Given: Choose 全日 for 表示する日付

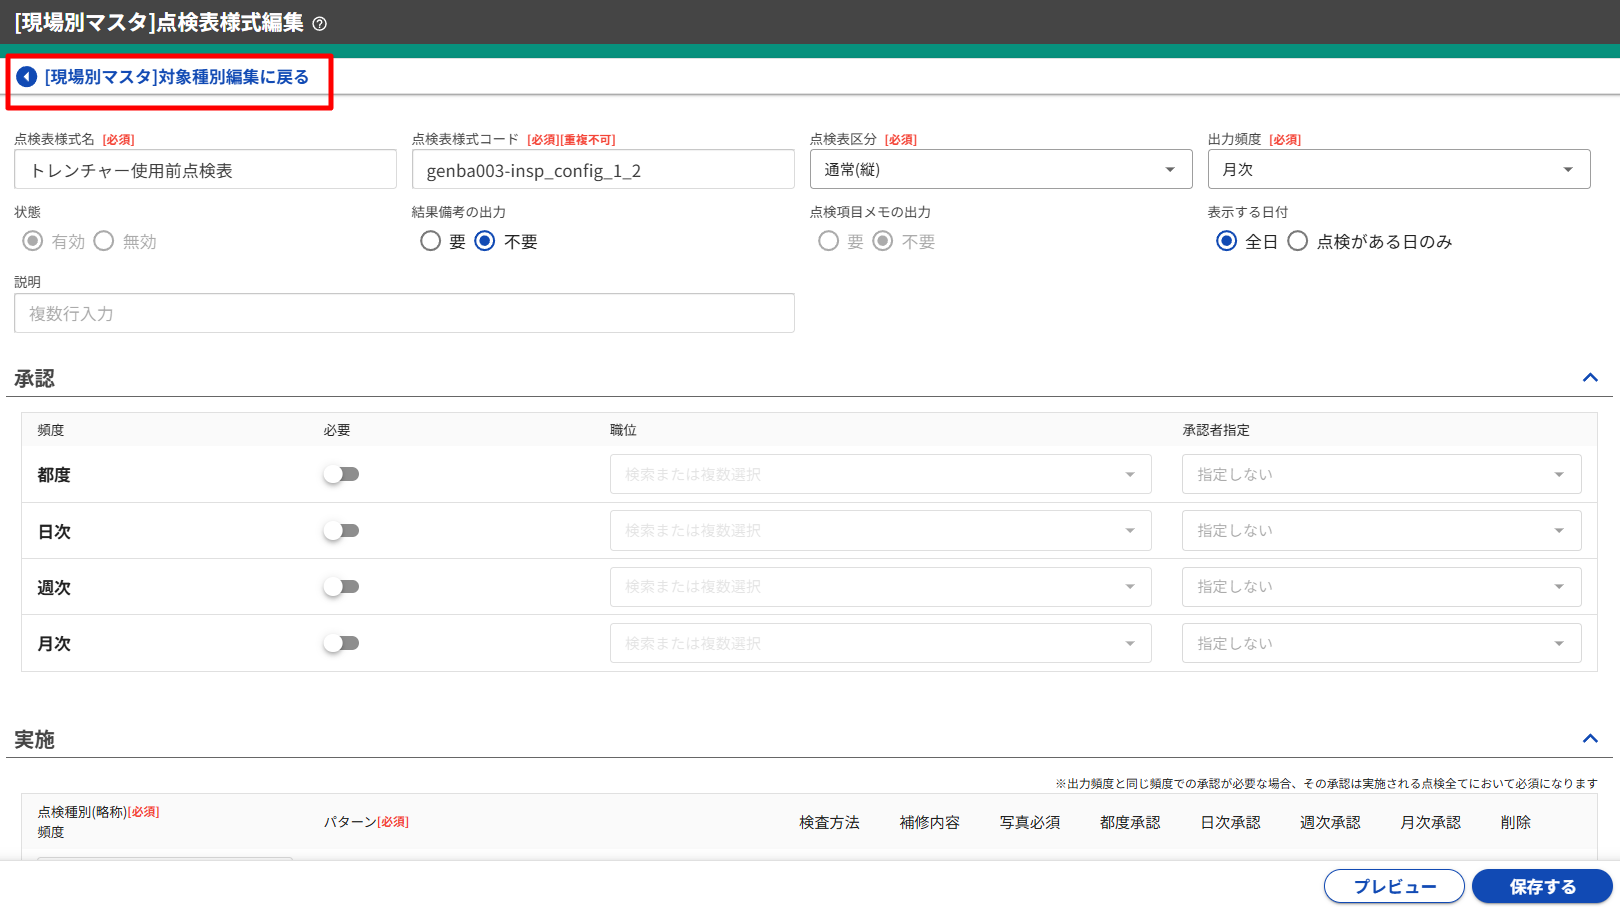Looking at the screenshot, I should point(1227,241).
